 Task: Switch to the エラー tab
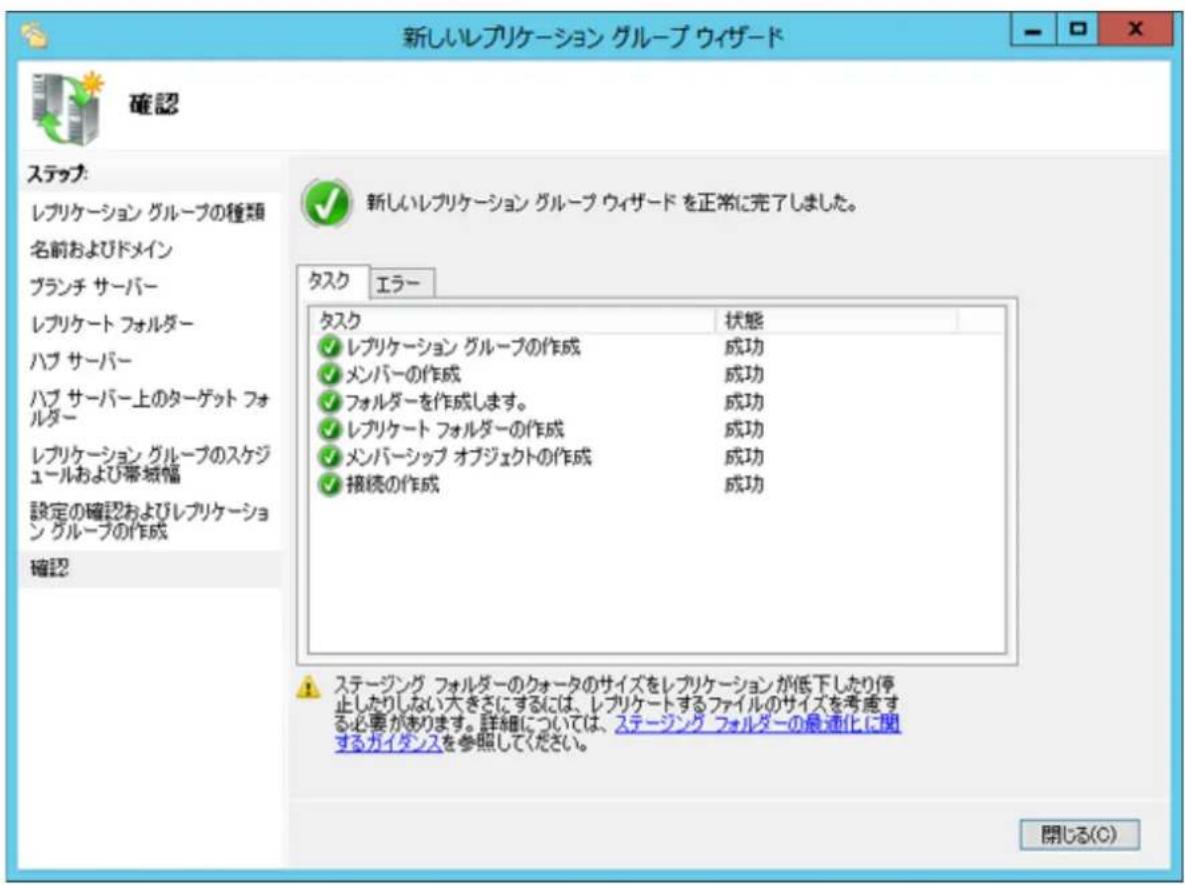401,283
